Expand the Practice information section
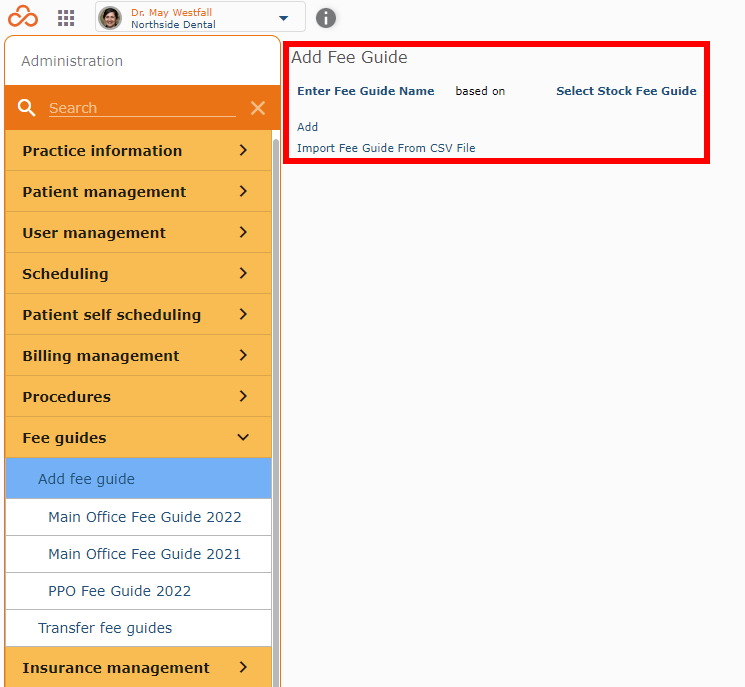This screenshot has width=745, height=687. [x=138, y=151]
